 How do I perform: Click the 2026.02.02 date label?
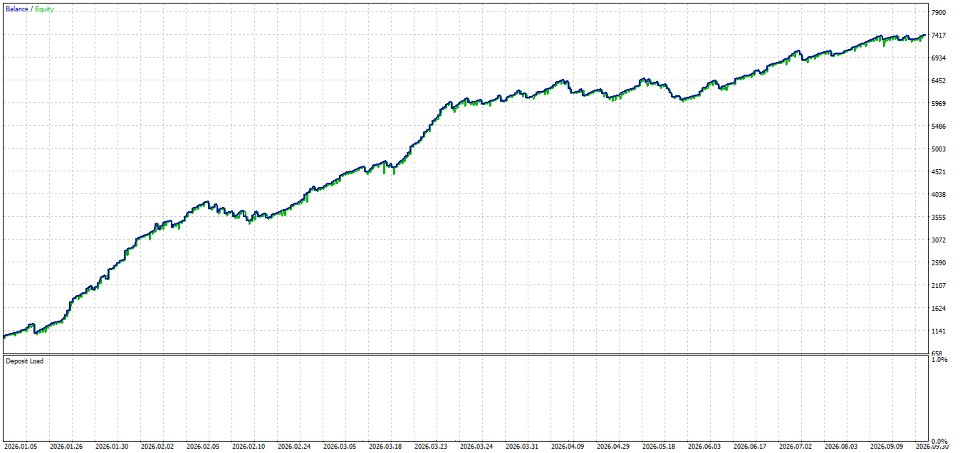158,447
